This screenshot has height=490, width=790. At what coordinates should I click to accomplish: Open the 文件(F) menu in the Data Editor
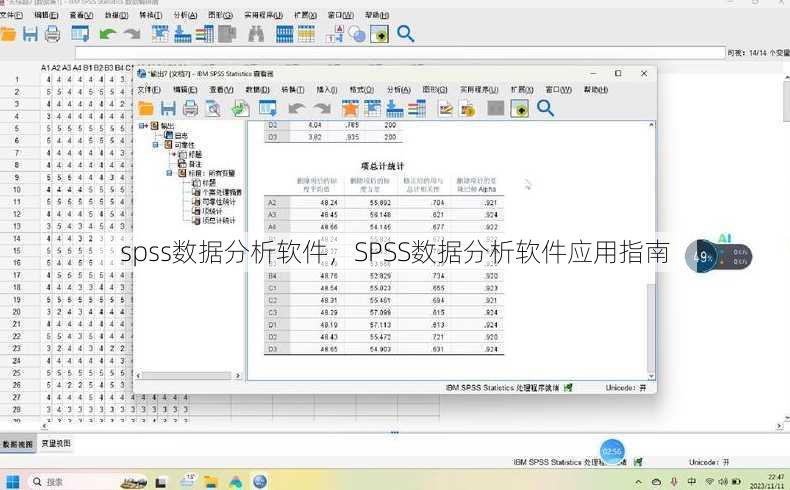(11, 15)
